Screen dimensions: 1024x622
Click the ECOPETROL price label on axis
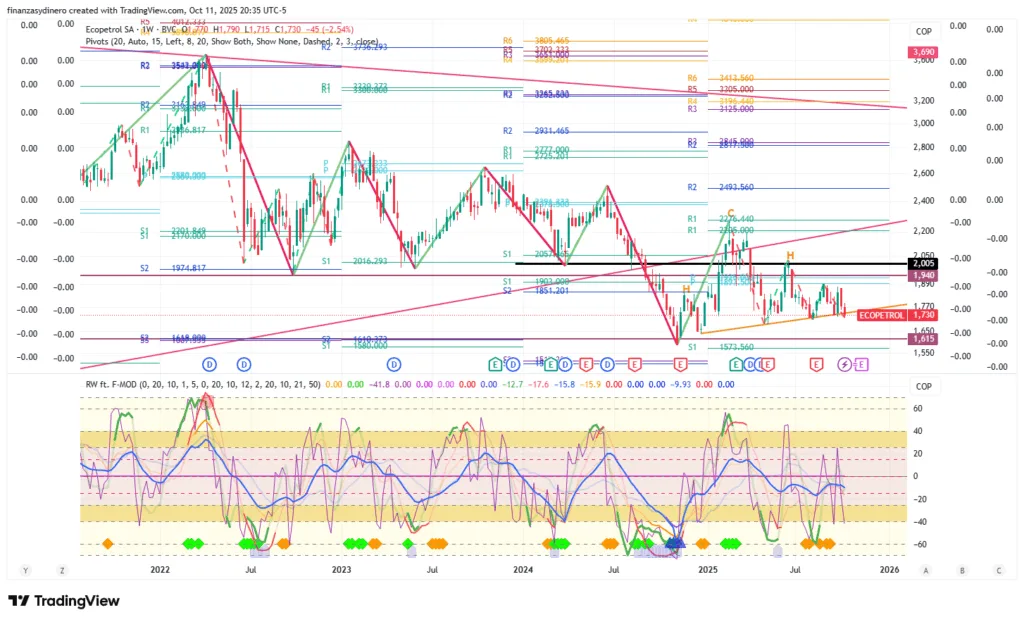coord(881,315)
